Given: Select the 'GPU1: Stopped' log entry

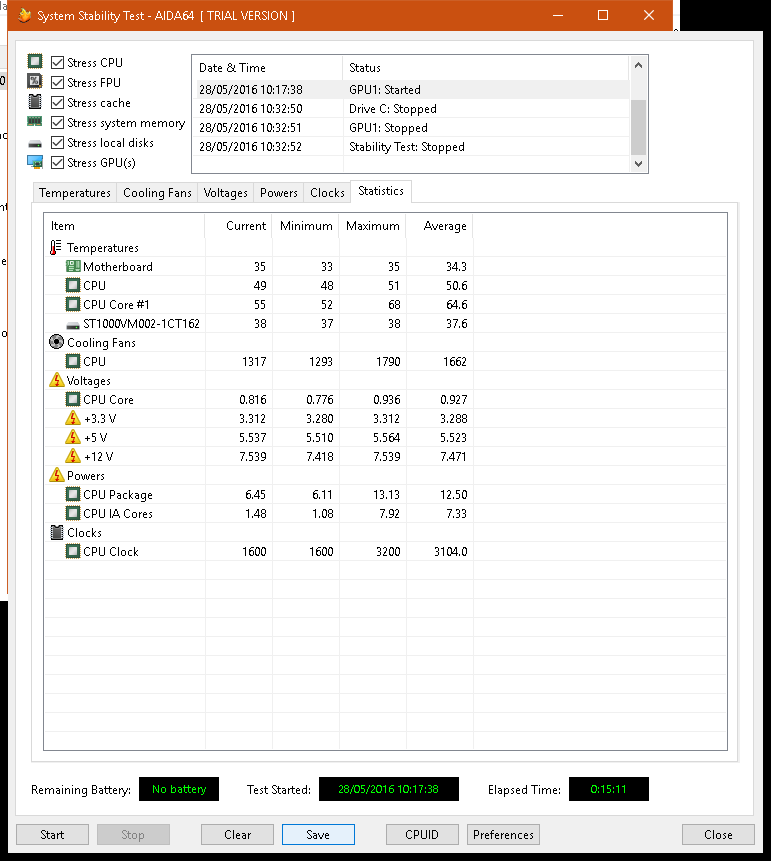Looking at the screenshot, I should pos(412,127).
